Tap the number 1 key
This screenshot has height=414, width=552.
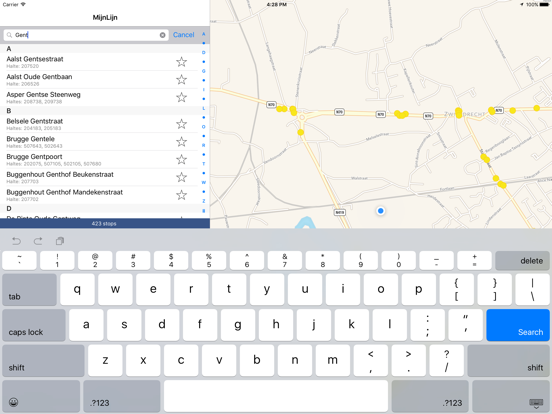(x=57, y=261)
